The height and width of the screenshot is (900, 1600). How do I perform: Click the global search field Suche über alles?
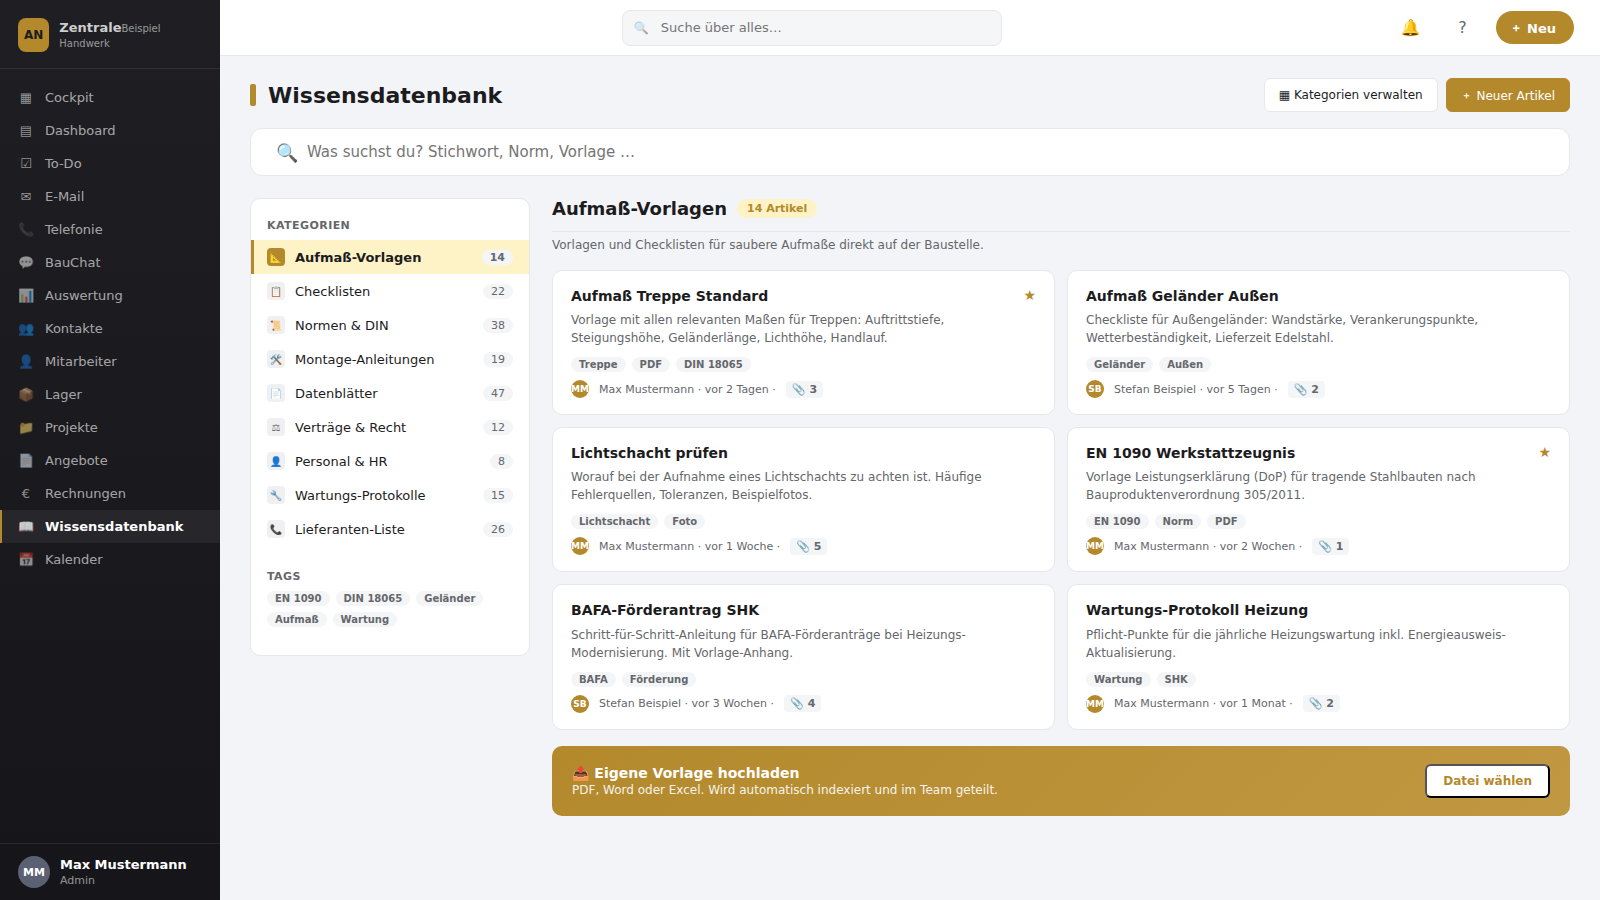tap(812, 28)
